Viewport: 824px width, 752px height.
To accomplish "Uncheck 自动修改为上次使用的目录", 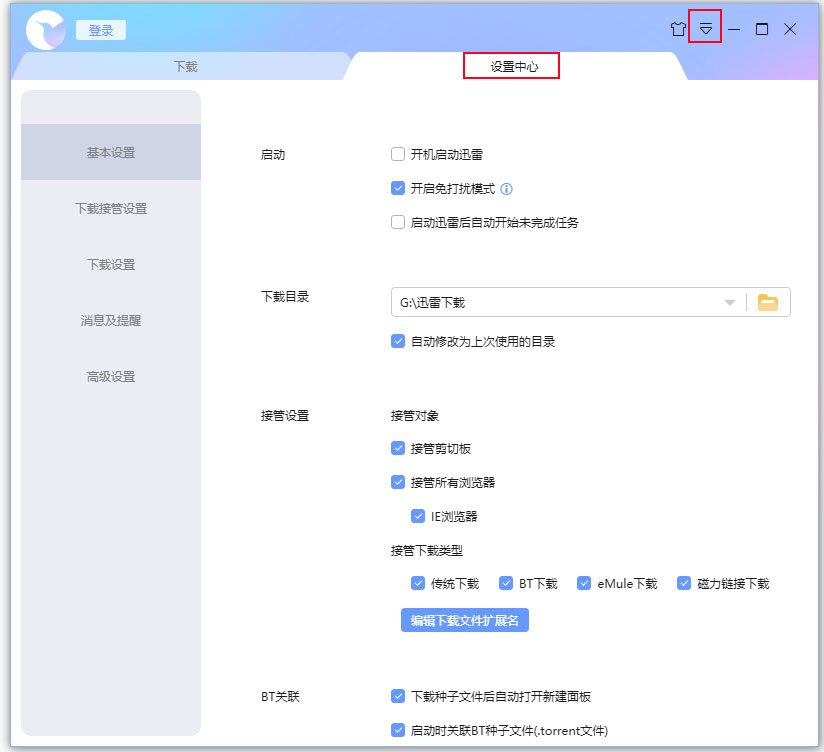I will click(397, 341).
